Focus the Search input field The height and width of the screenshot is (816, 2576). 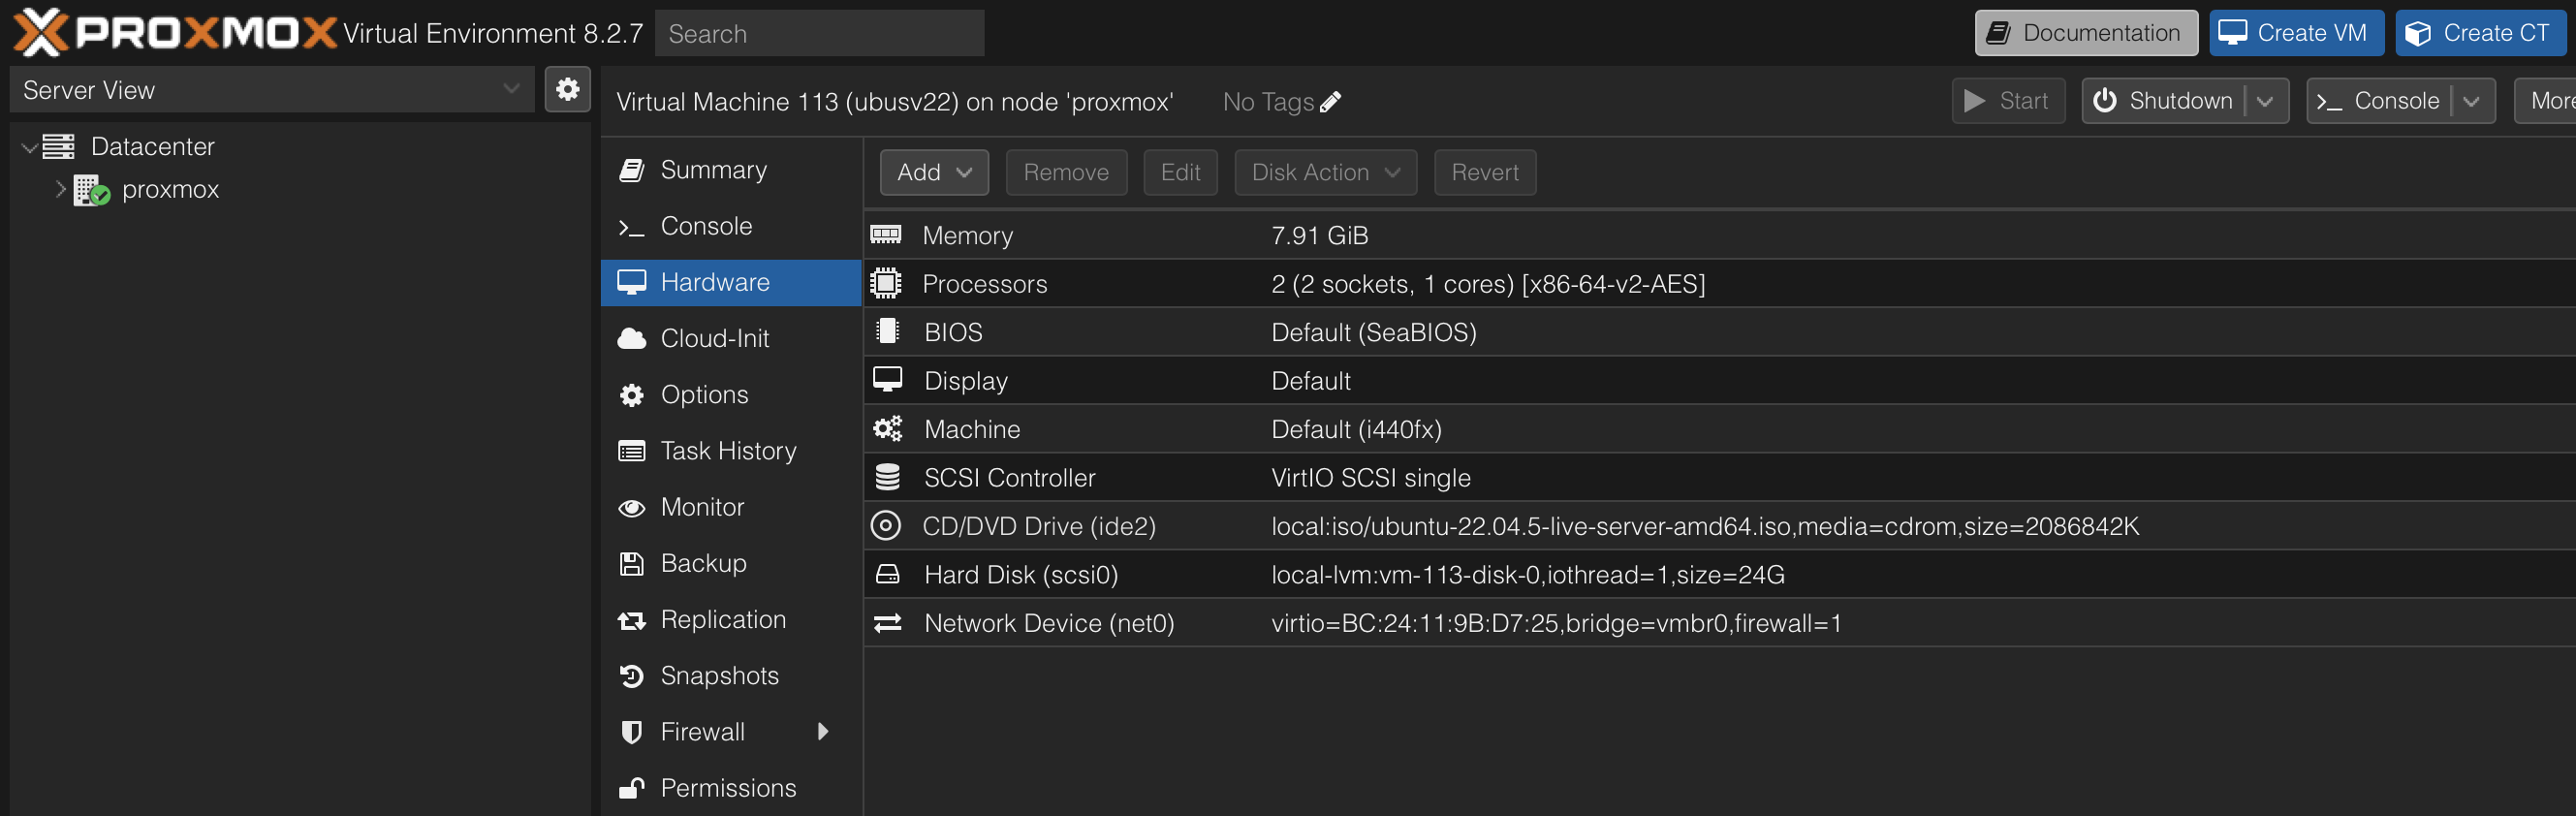click(819, 33)
